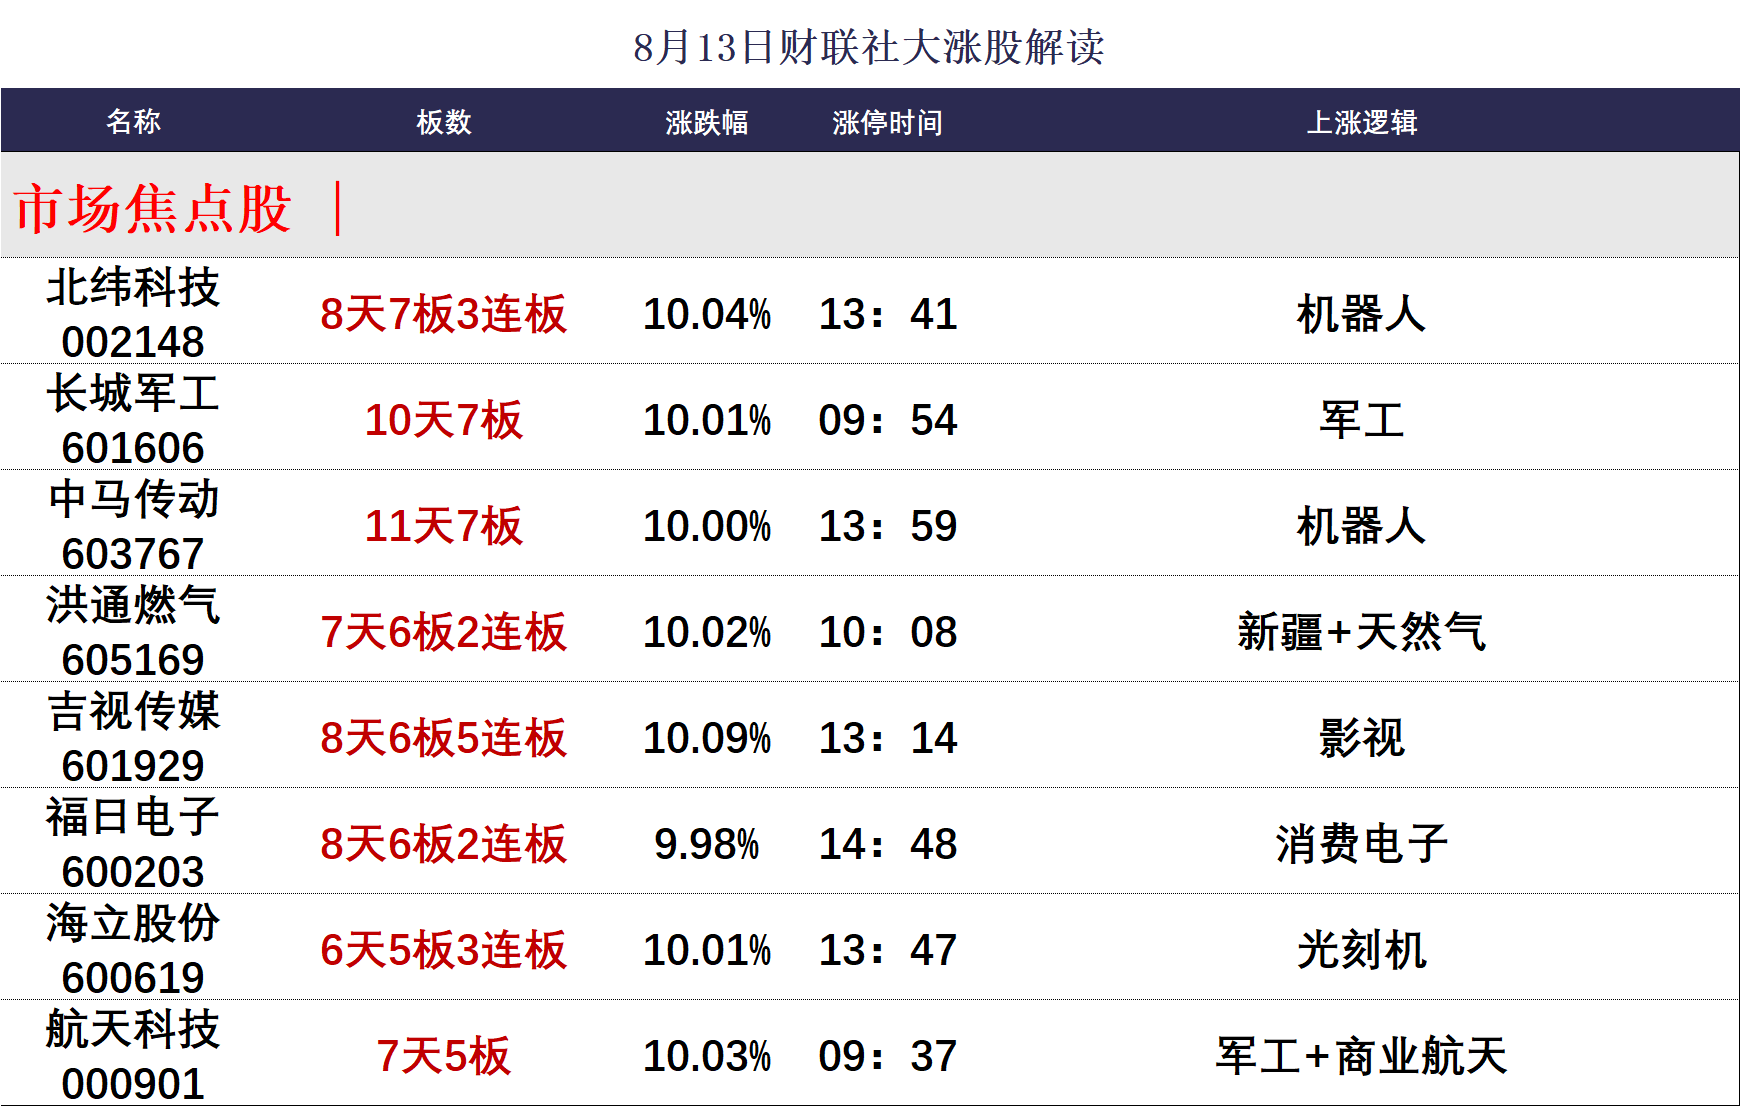
Task: Select stock name 吉视传媒
Action: coord(133,711)
